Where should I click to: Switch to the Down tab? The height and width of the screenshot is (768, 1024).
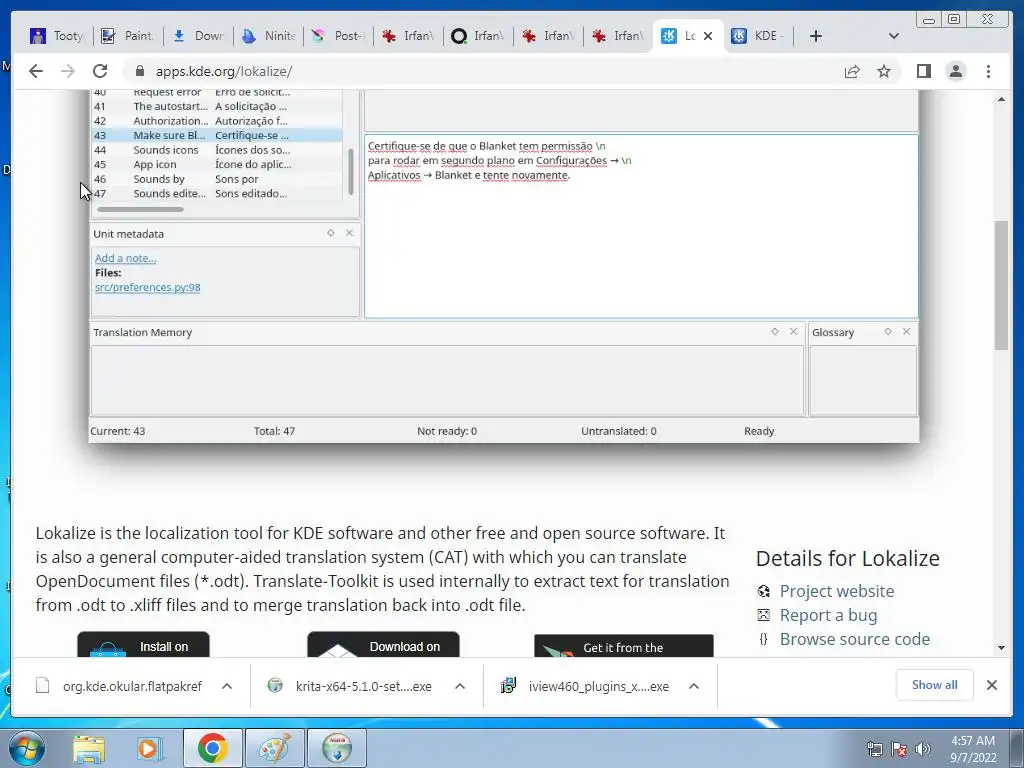tap(198, 36)
